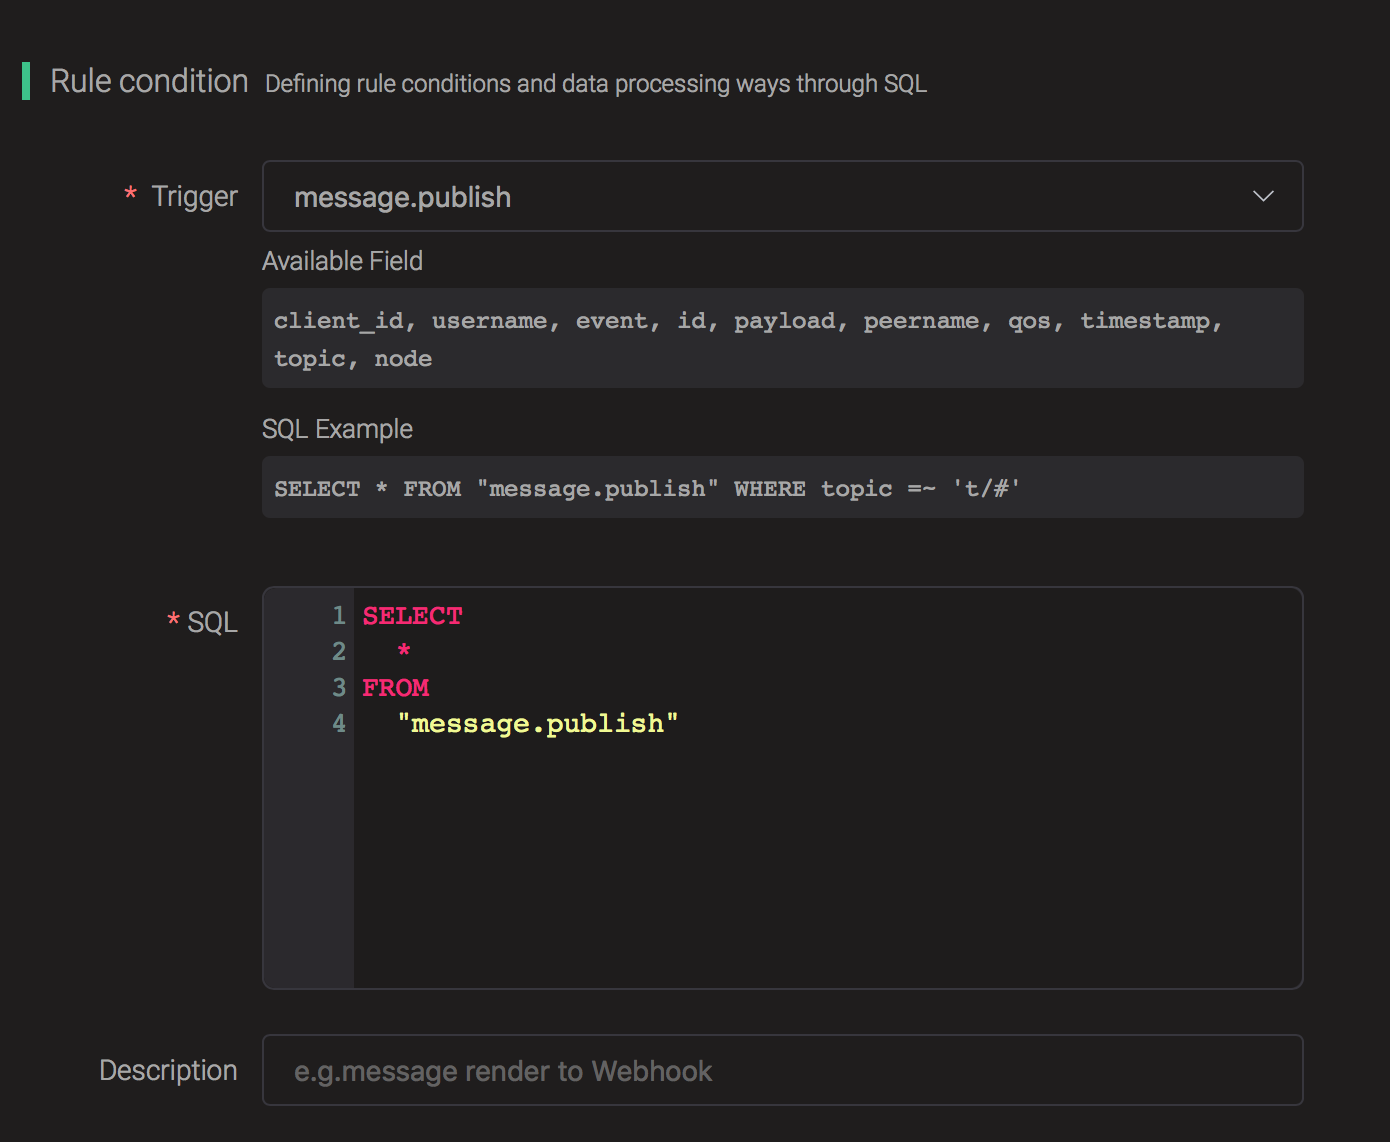The width and height of the screenshot is (1390, 1142).
Task: Click the Description field label
Action: click(x=168, y=1070)
